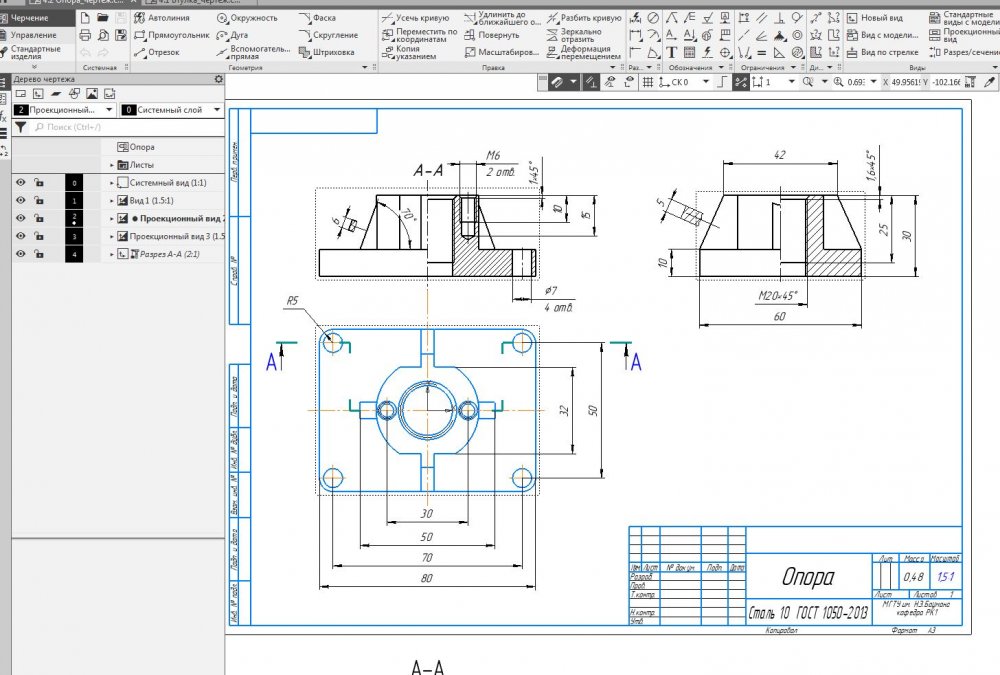Click the Новый вид button

click(880, 18)
